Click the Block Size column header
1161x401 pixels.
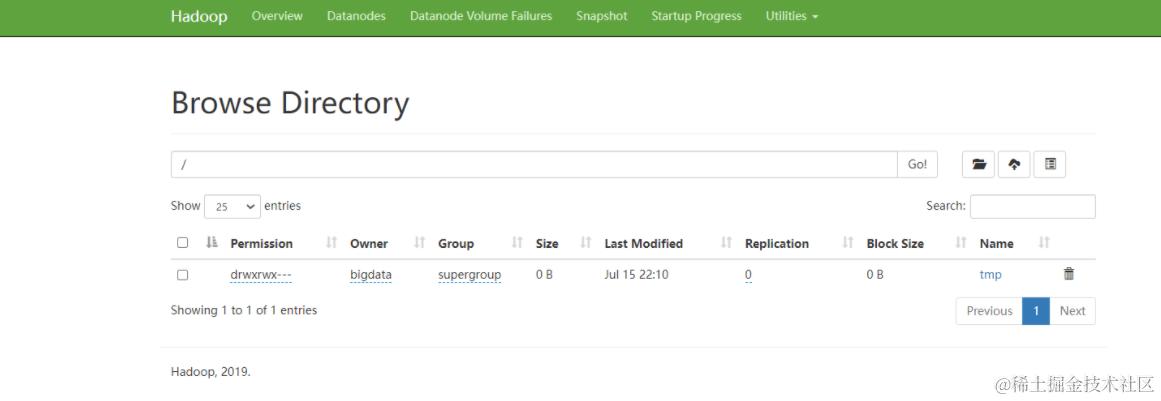coord(895,243)
